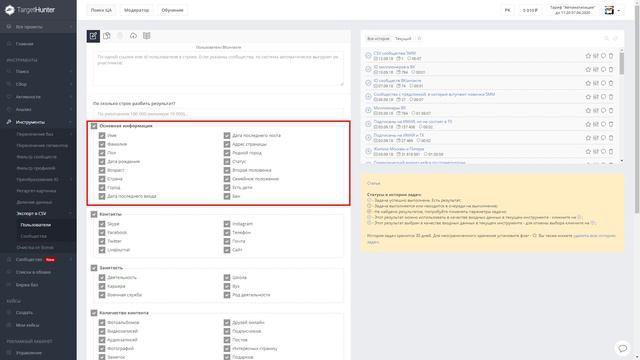Click the history search magnifier icon
640x360 pixels.
pos(607,38)
